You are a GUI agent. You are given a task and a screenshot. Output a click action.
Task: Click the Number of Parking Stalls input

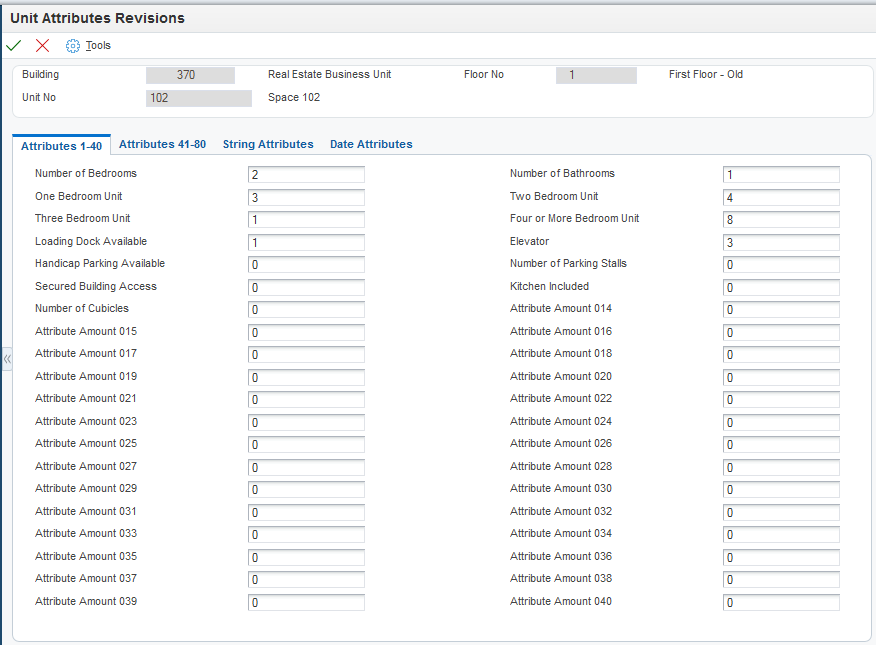[x=781, y=265]
